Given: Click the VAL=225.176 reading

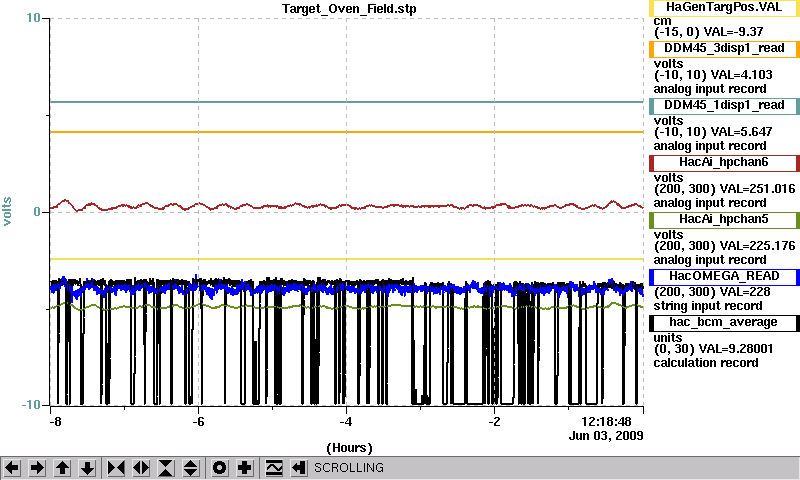Looking at the screenshot, I should point(758,246).
